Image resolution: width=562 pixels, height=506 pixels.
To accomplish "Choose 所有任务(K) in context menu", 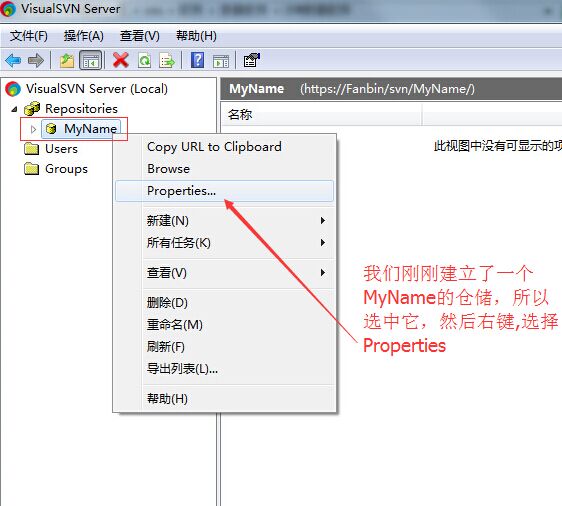I will [x=224, y=243].
